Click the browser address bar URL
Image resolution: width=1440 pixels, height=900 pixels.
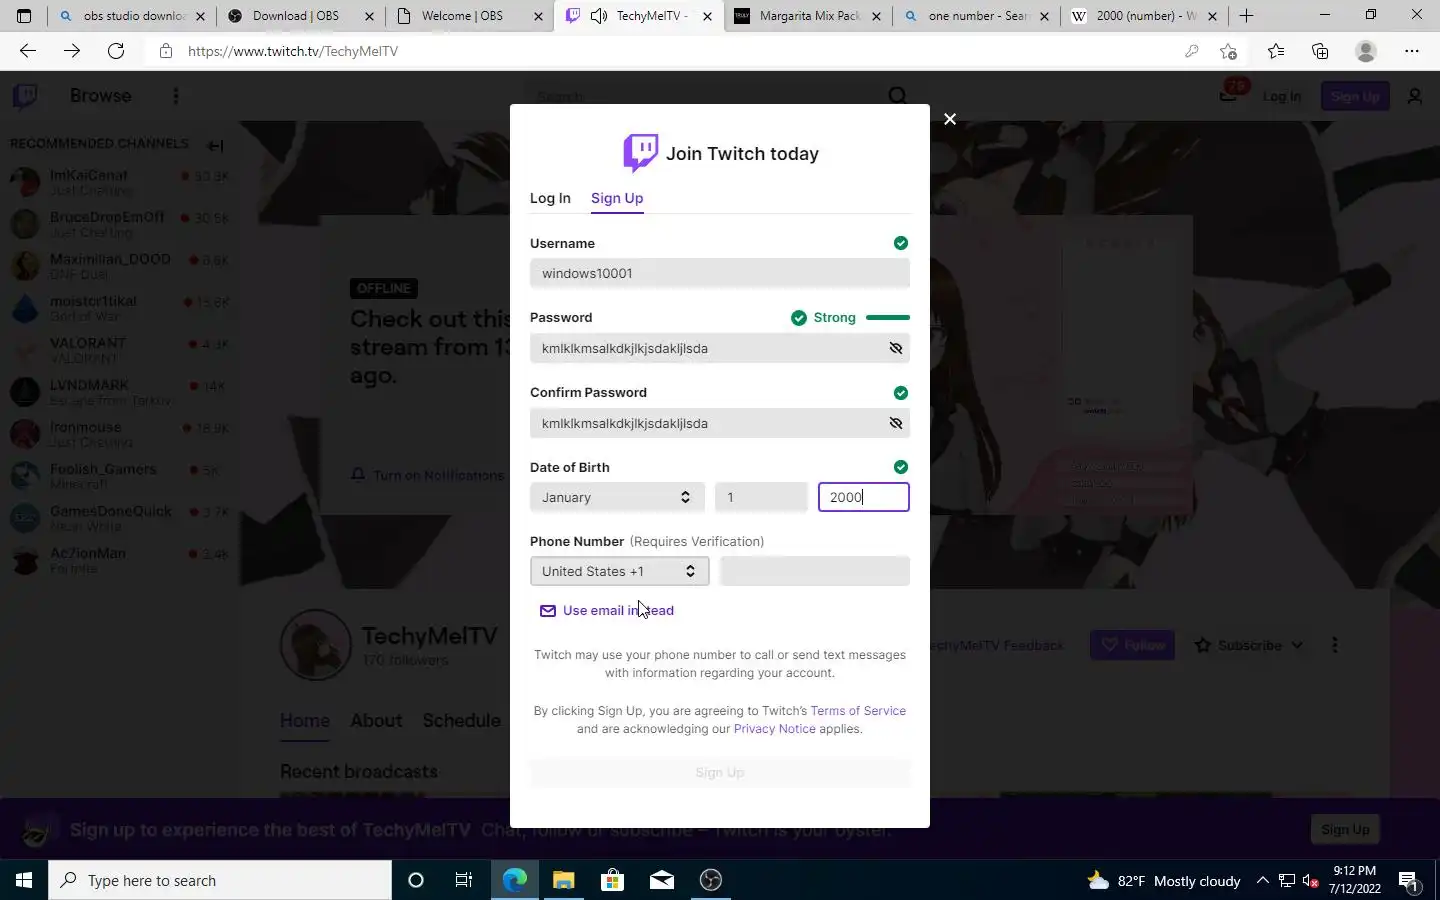click(x=293, y=51)
